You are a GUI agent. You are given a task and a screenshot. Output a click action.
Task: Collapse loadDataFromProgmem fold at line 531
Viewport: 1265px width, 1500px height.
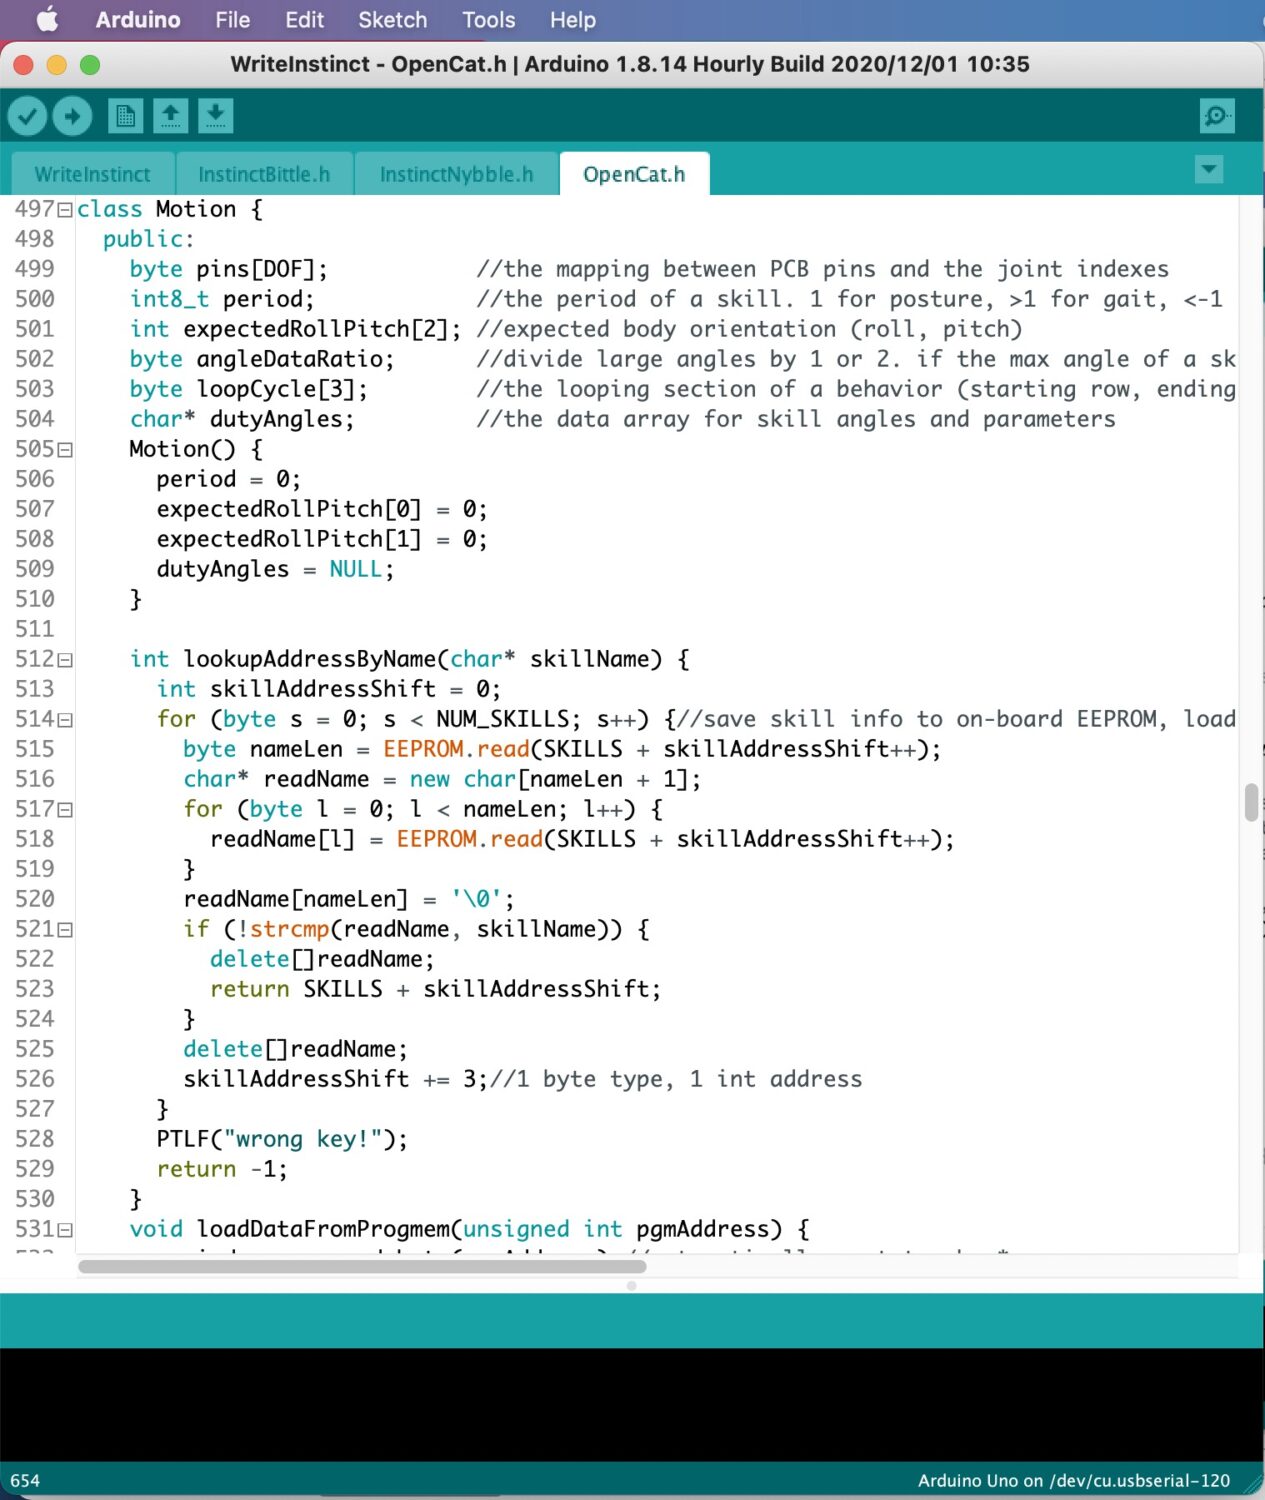[x=65, y=1230]
